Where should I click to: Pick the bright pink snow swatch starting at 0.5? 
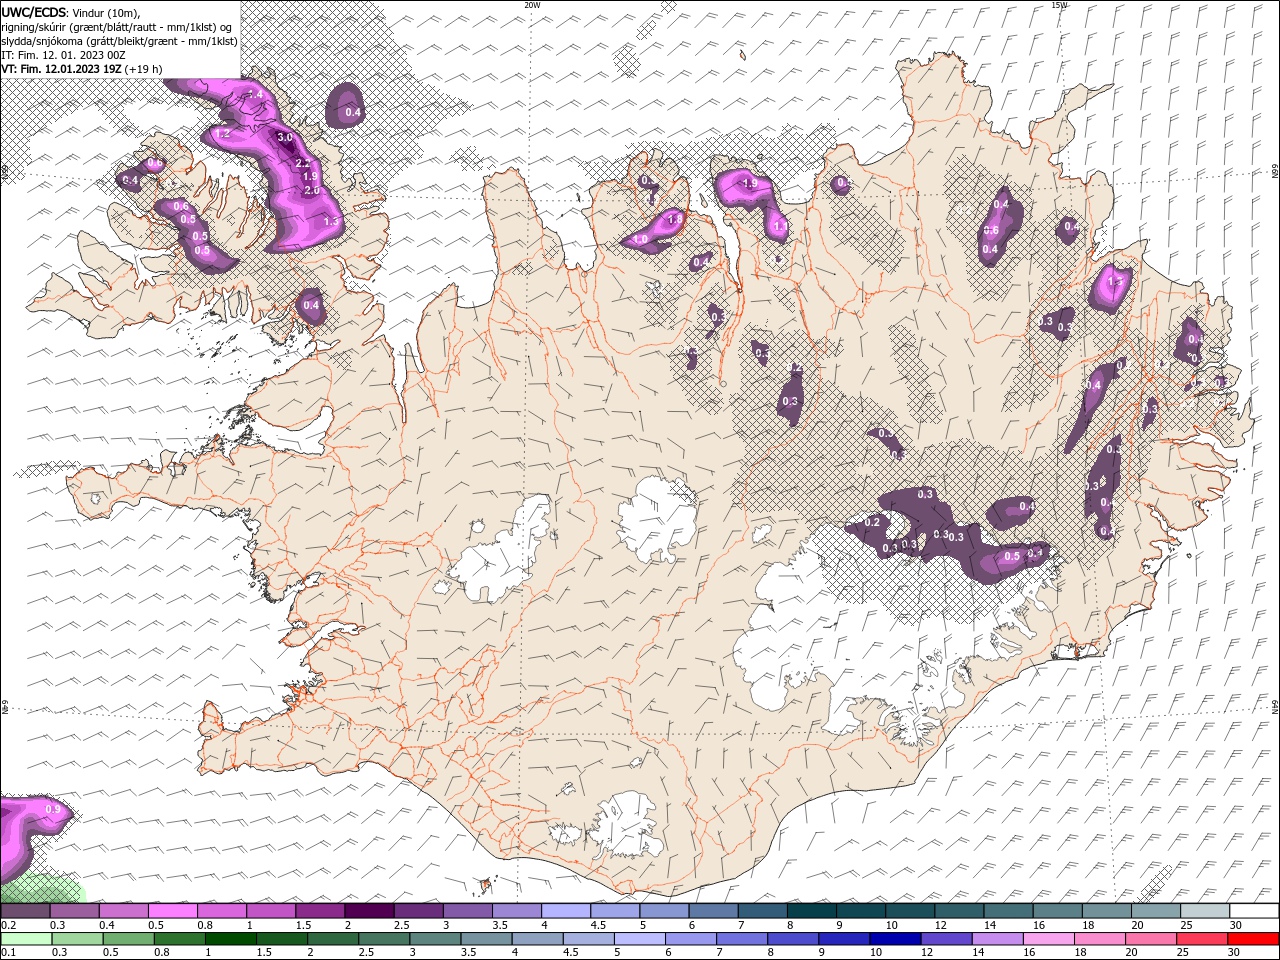(x=172, y=911)
